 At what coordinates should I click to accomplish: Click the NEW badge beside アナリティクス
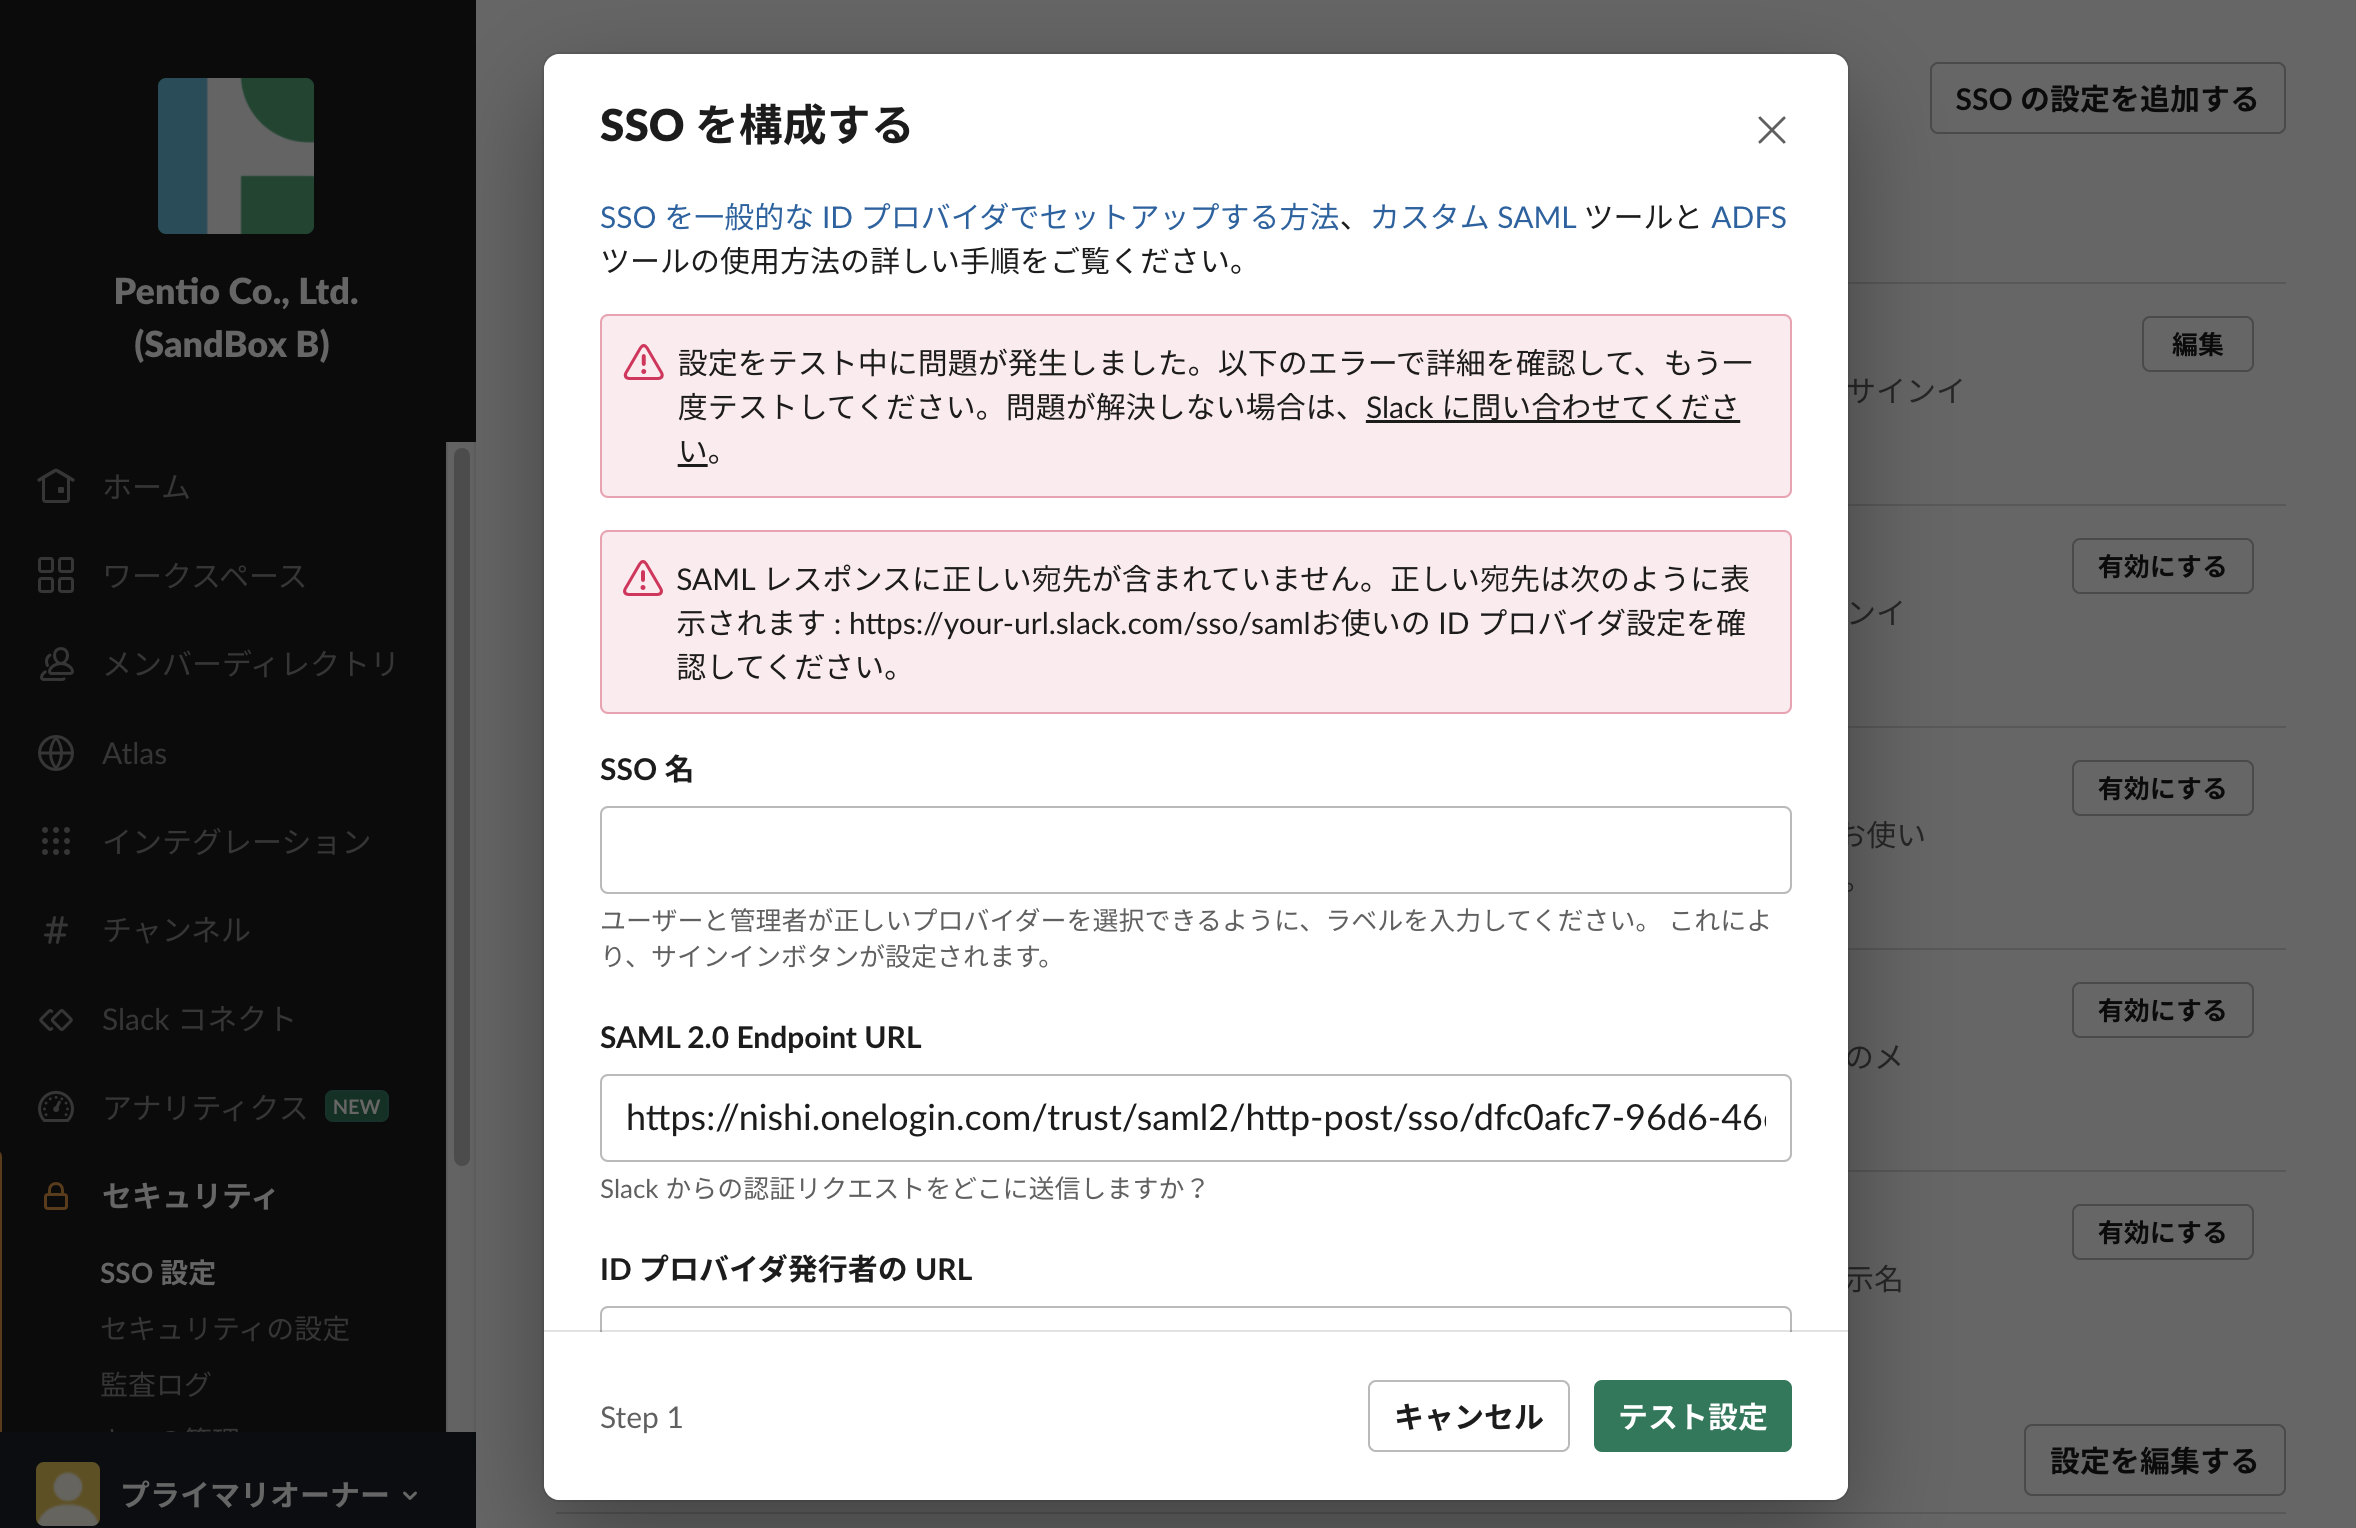click(357, 1107)
